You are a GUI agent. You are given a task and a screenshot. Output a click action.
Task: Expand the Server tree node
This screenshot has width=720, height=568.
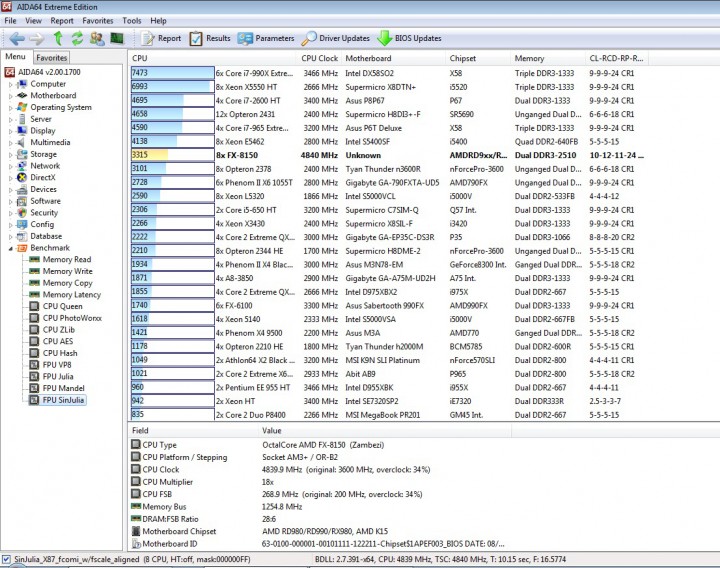10,119
